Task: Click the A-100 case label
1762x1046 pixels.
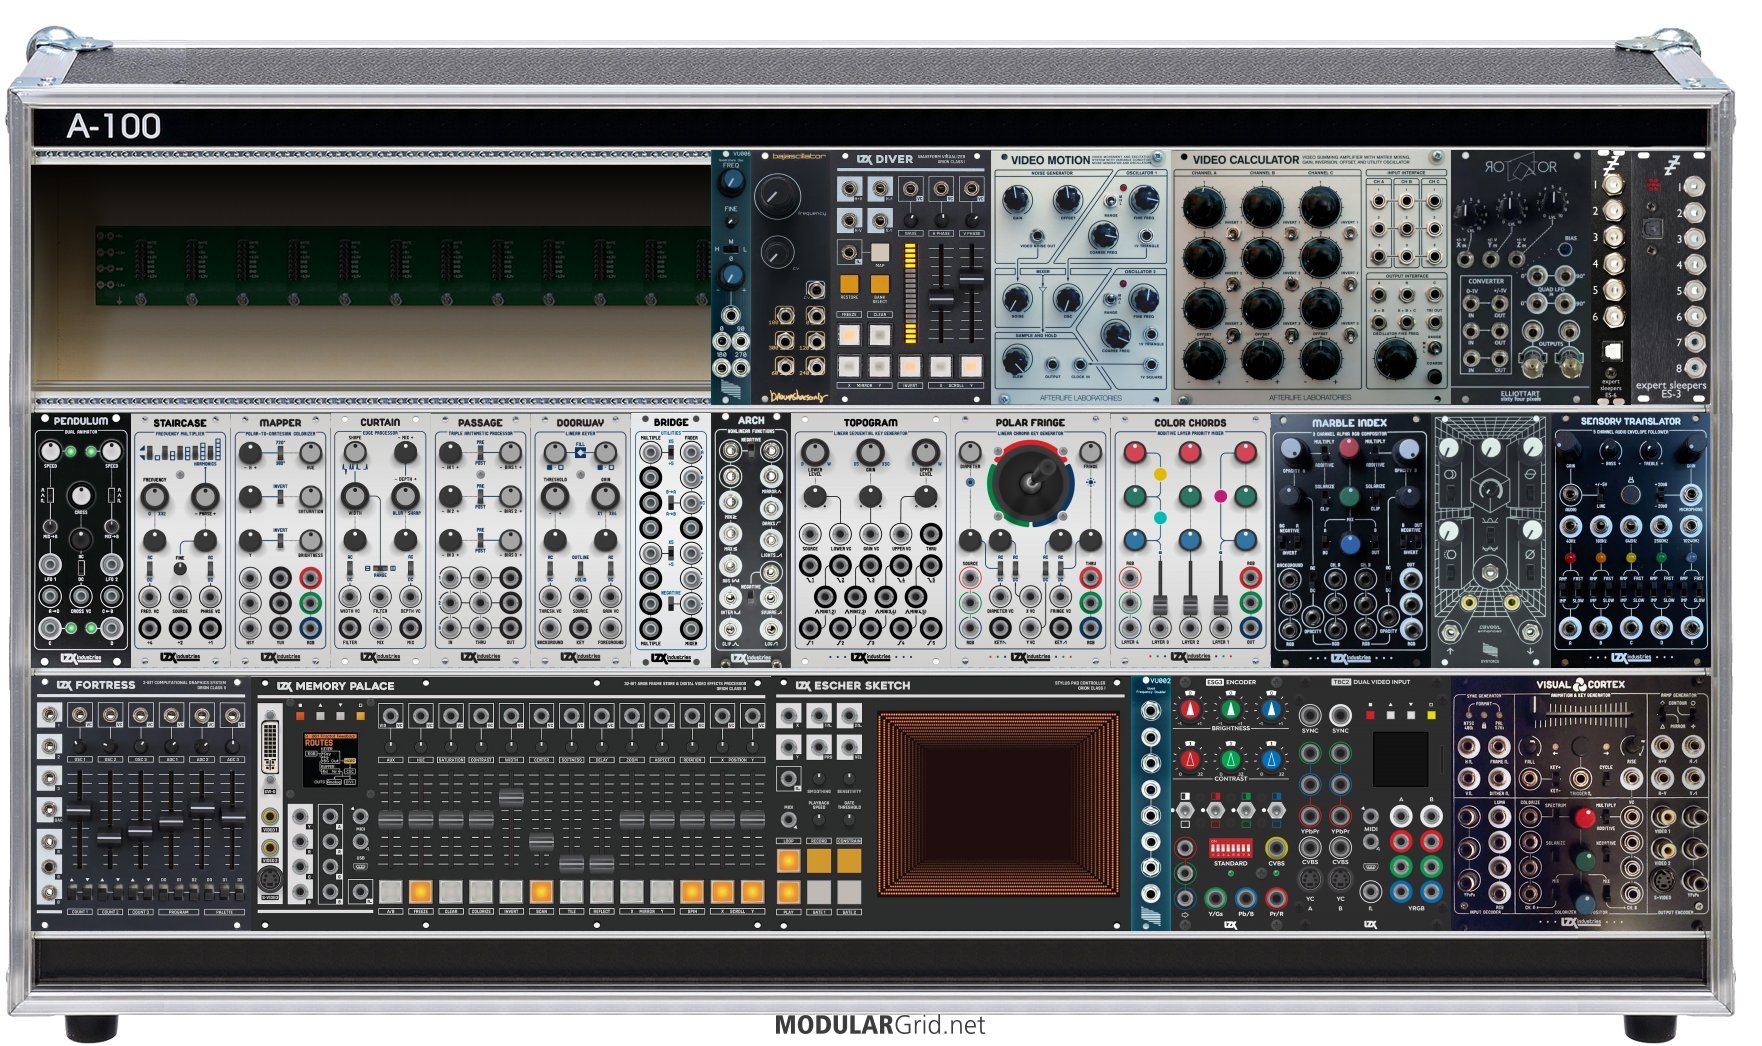Action: point(114,126)
